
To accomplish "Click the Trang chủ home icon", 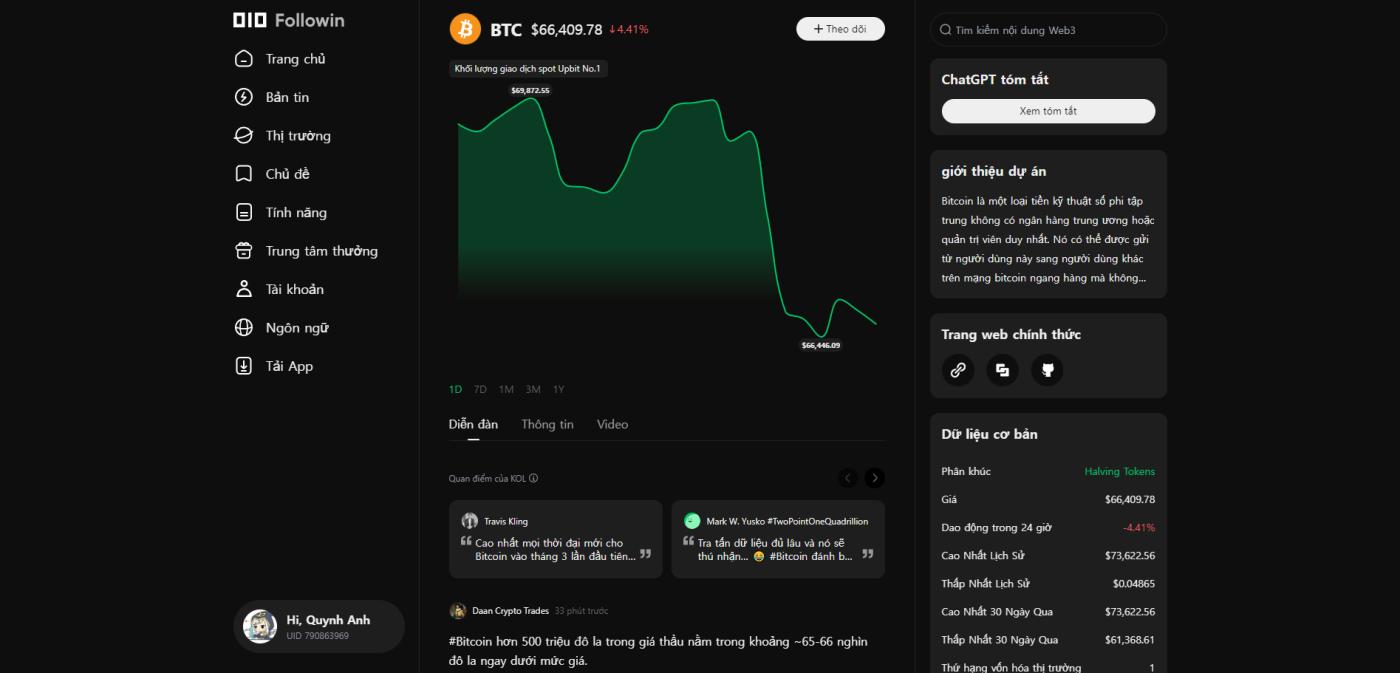I will click(244, 59).
